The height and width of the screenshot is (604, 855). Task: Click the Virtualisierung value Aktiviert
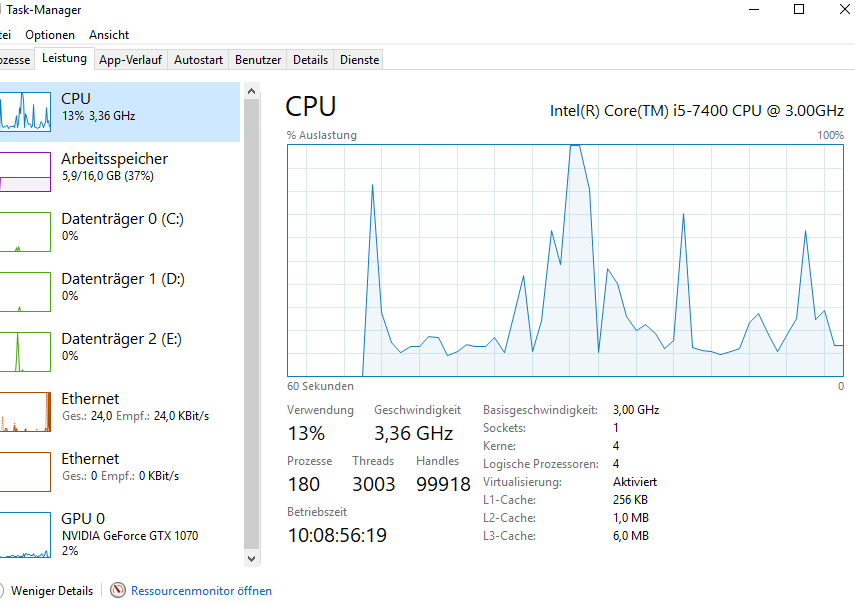pos(635,482)
